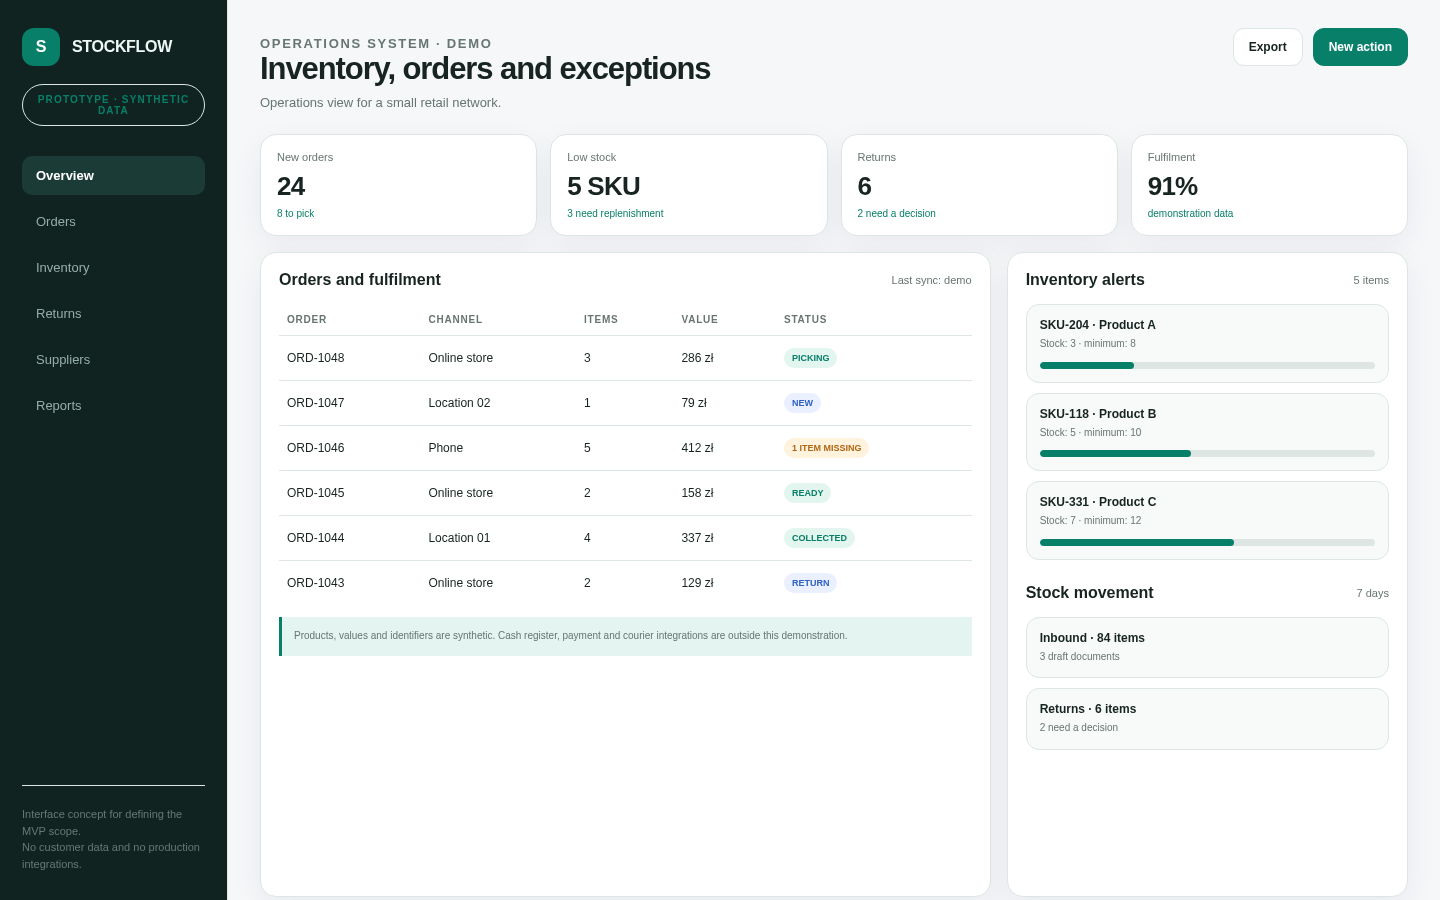
Task: Click the SKU-118 Product B stock bar
Action: [1207, 454]
